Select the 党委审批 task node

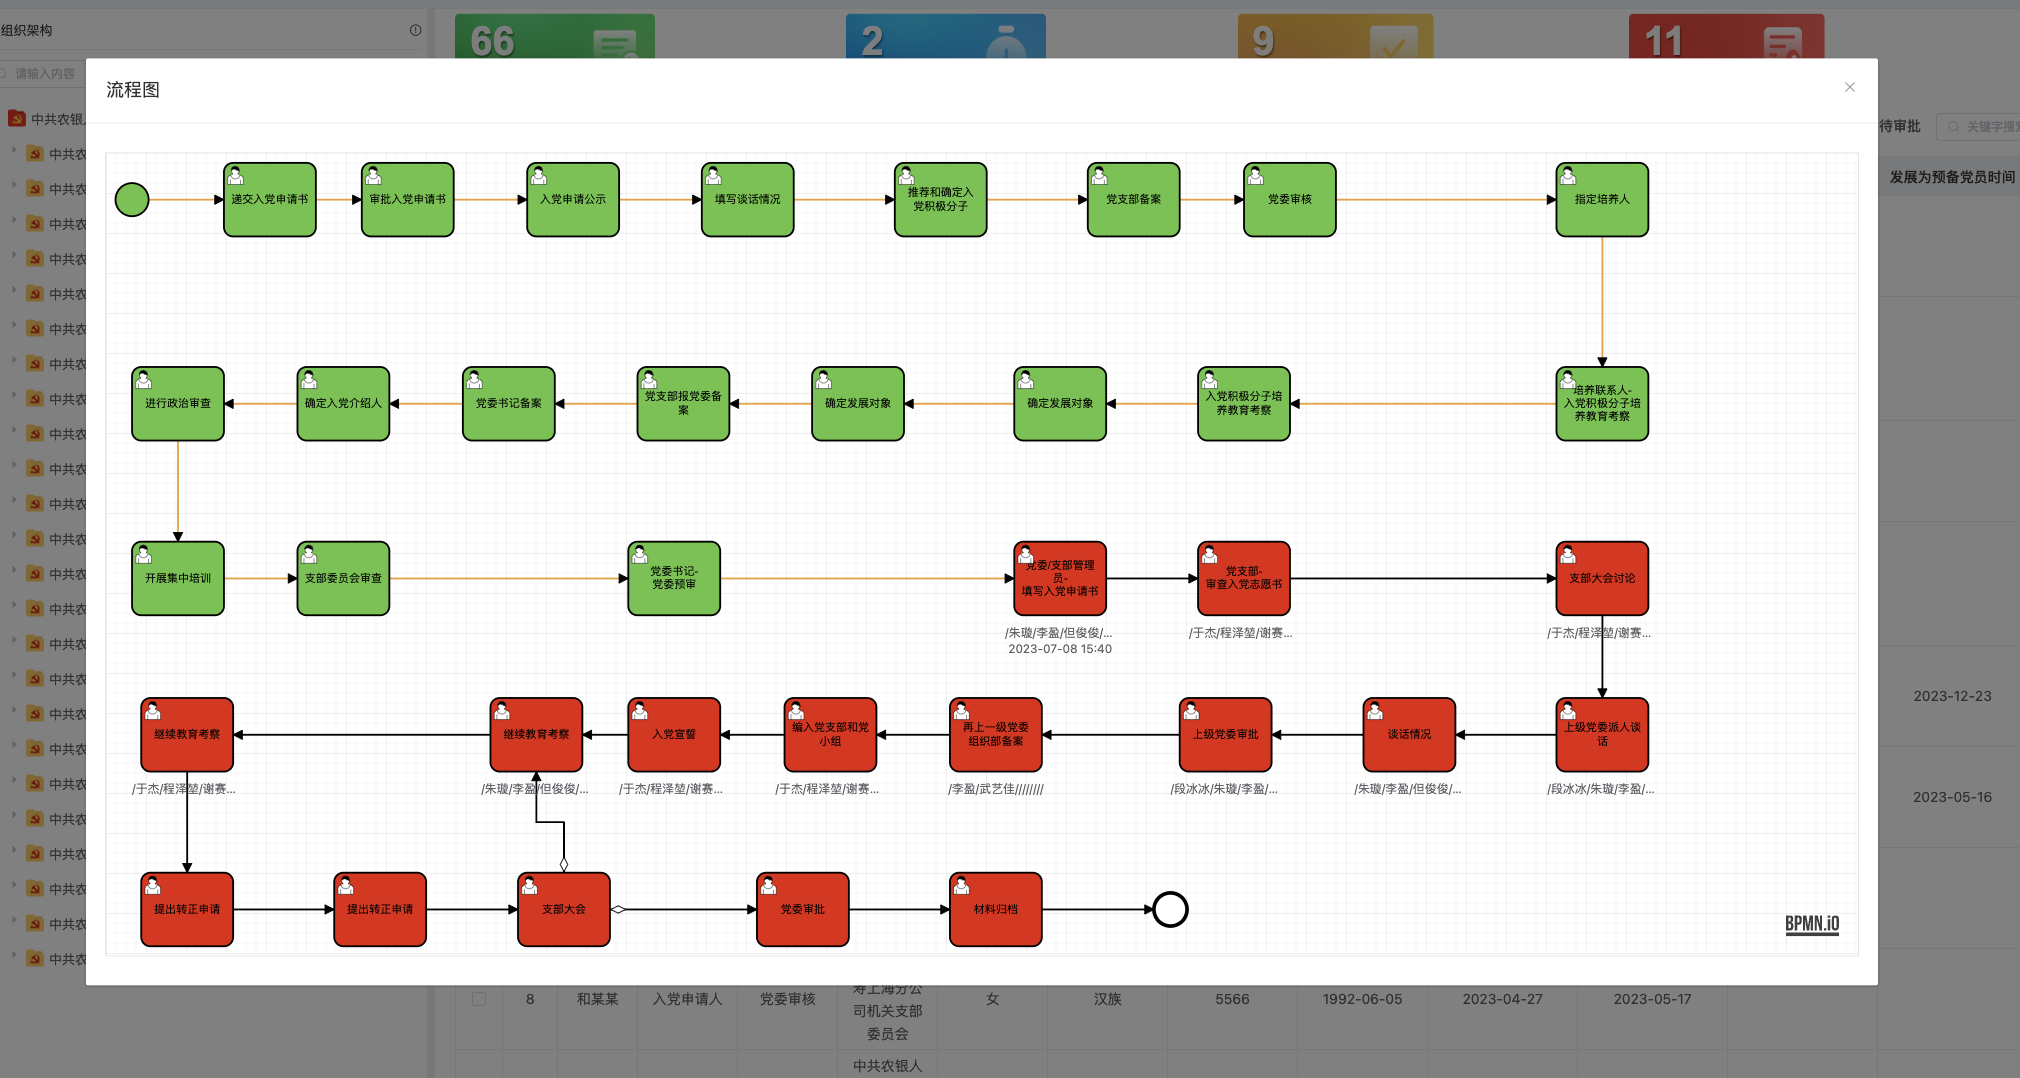803,910
